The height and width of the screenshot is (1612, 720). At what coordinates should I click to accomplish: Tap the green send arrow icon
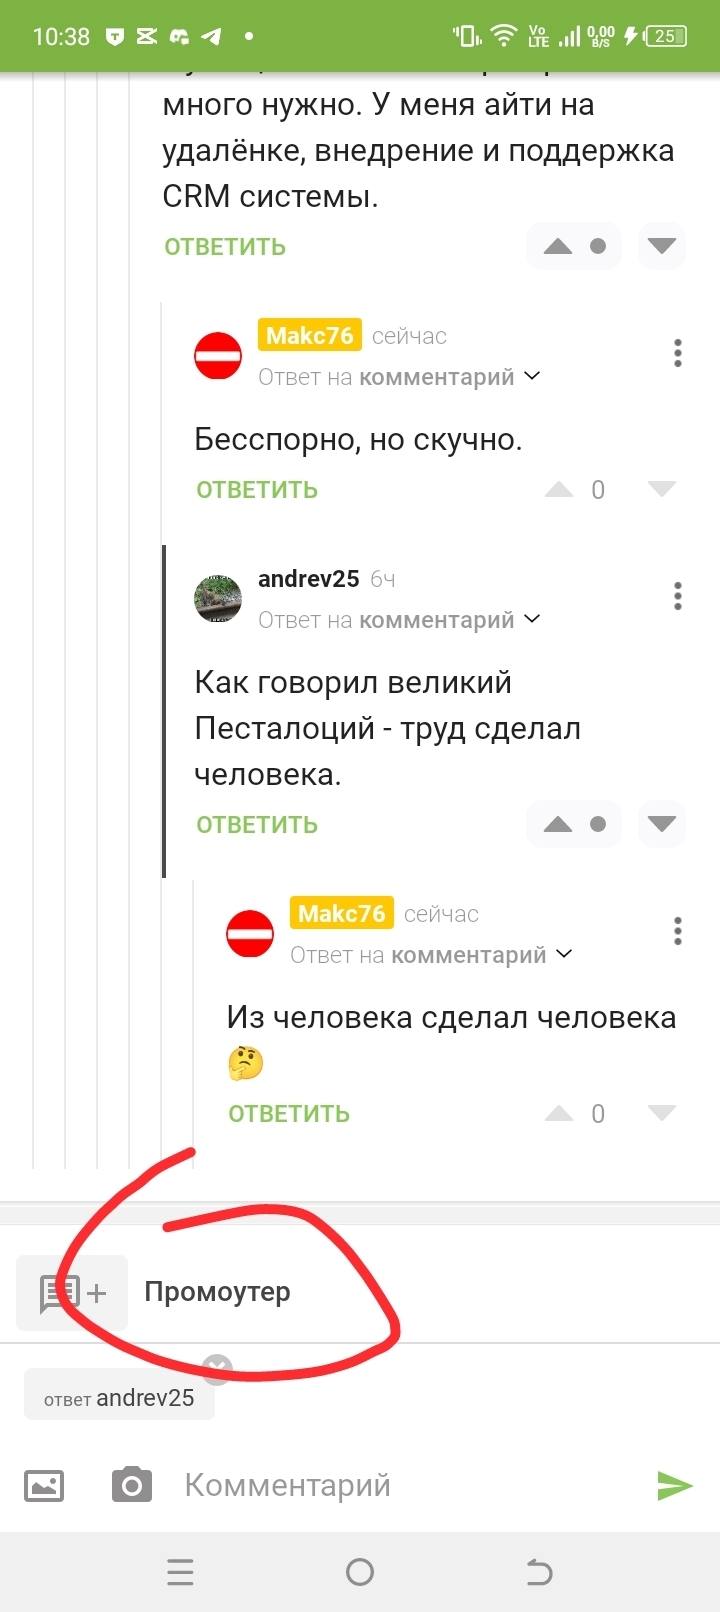click(x=675, y=1486)
